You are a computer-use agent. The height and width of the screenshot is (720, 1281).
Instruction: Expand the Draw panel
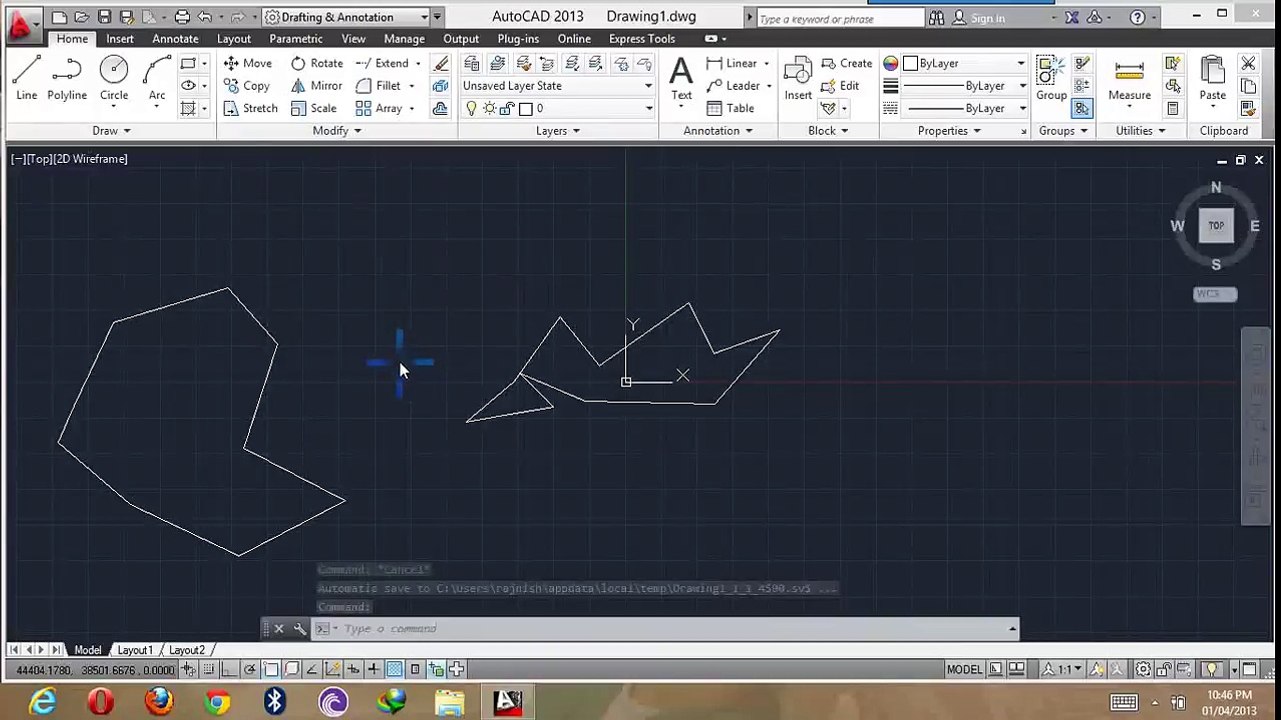pos(111,131)
